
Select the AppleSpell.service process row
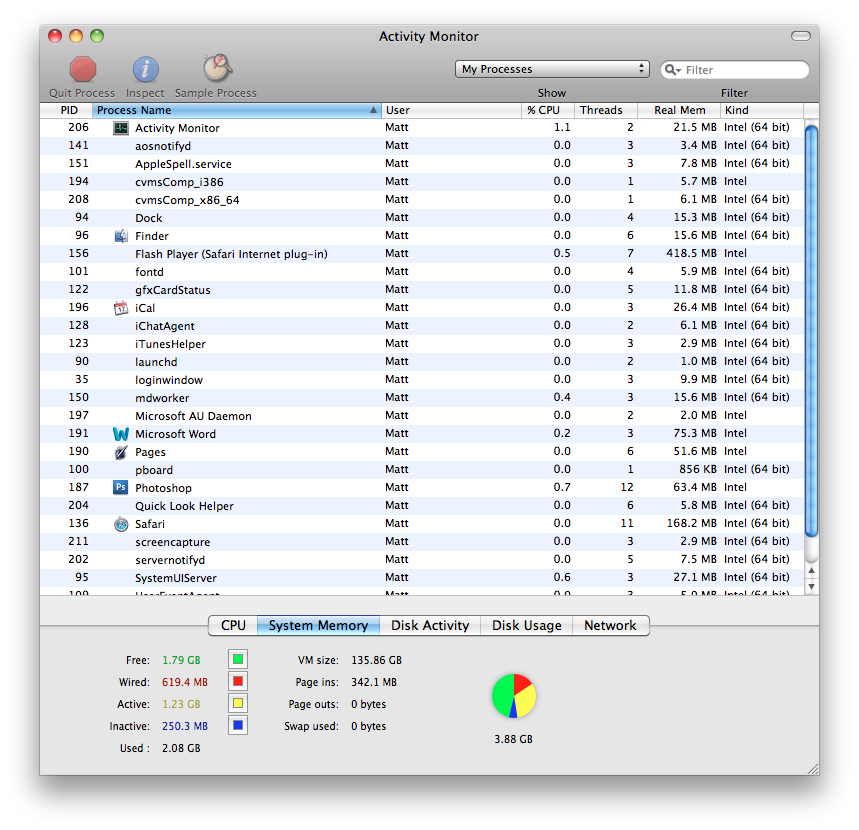tap(422, 164)
